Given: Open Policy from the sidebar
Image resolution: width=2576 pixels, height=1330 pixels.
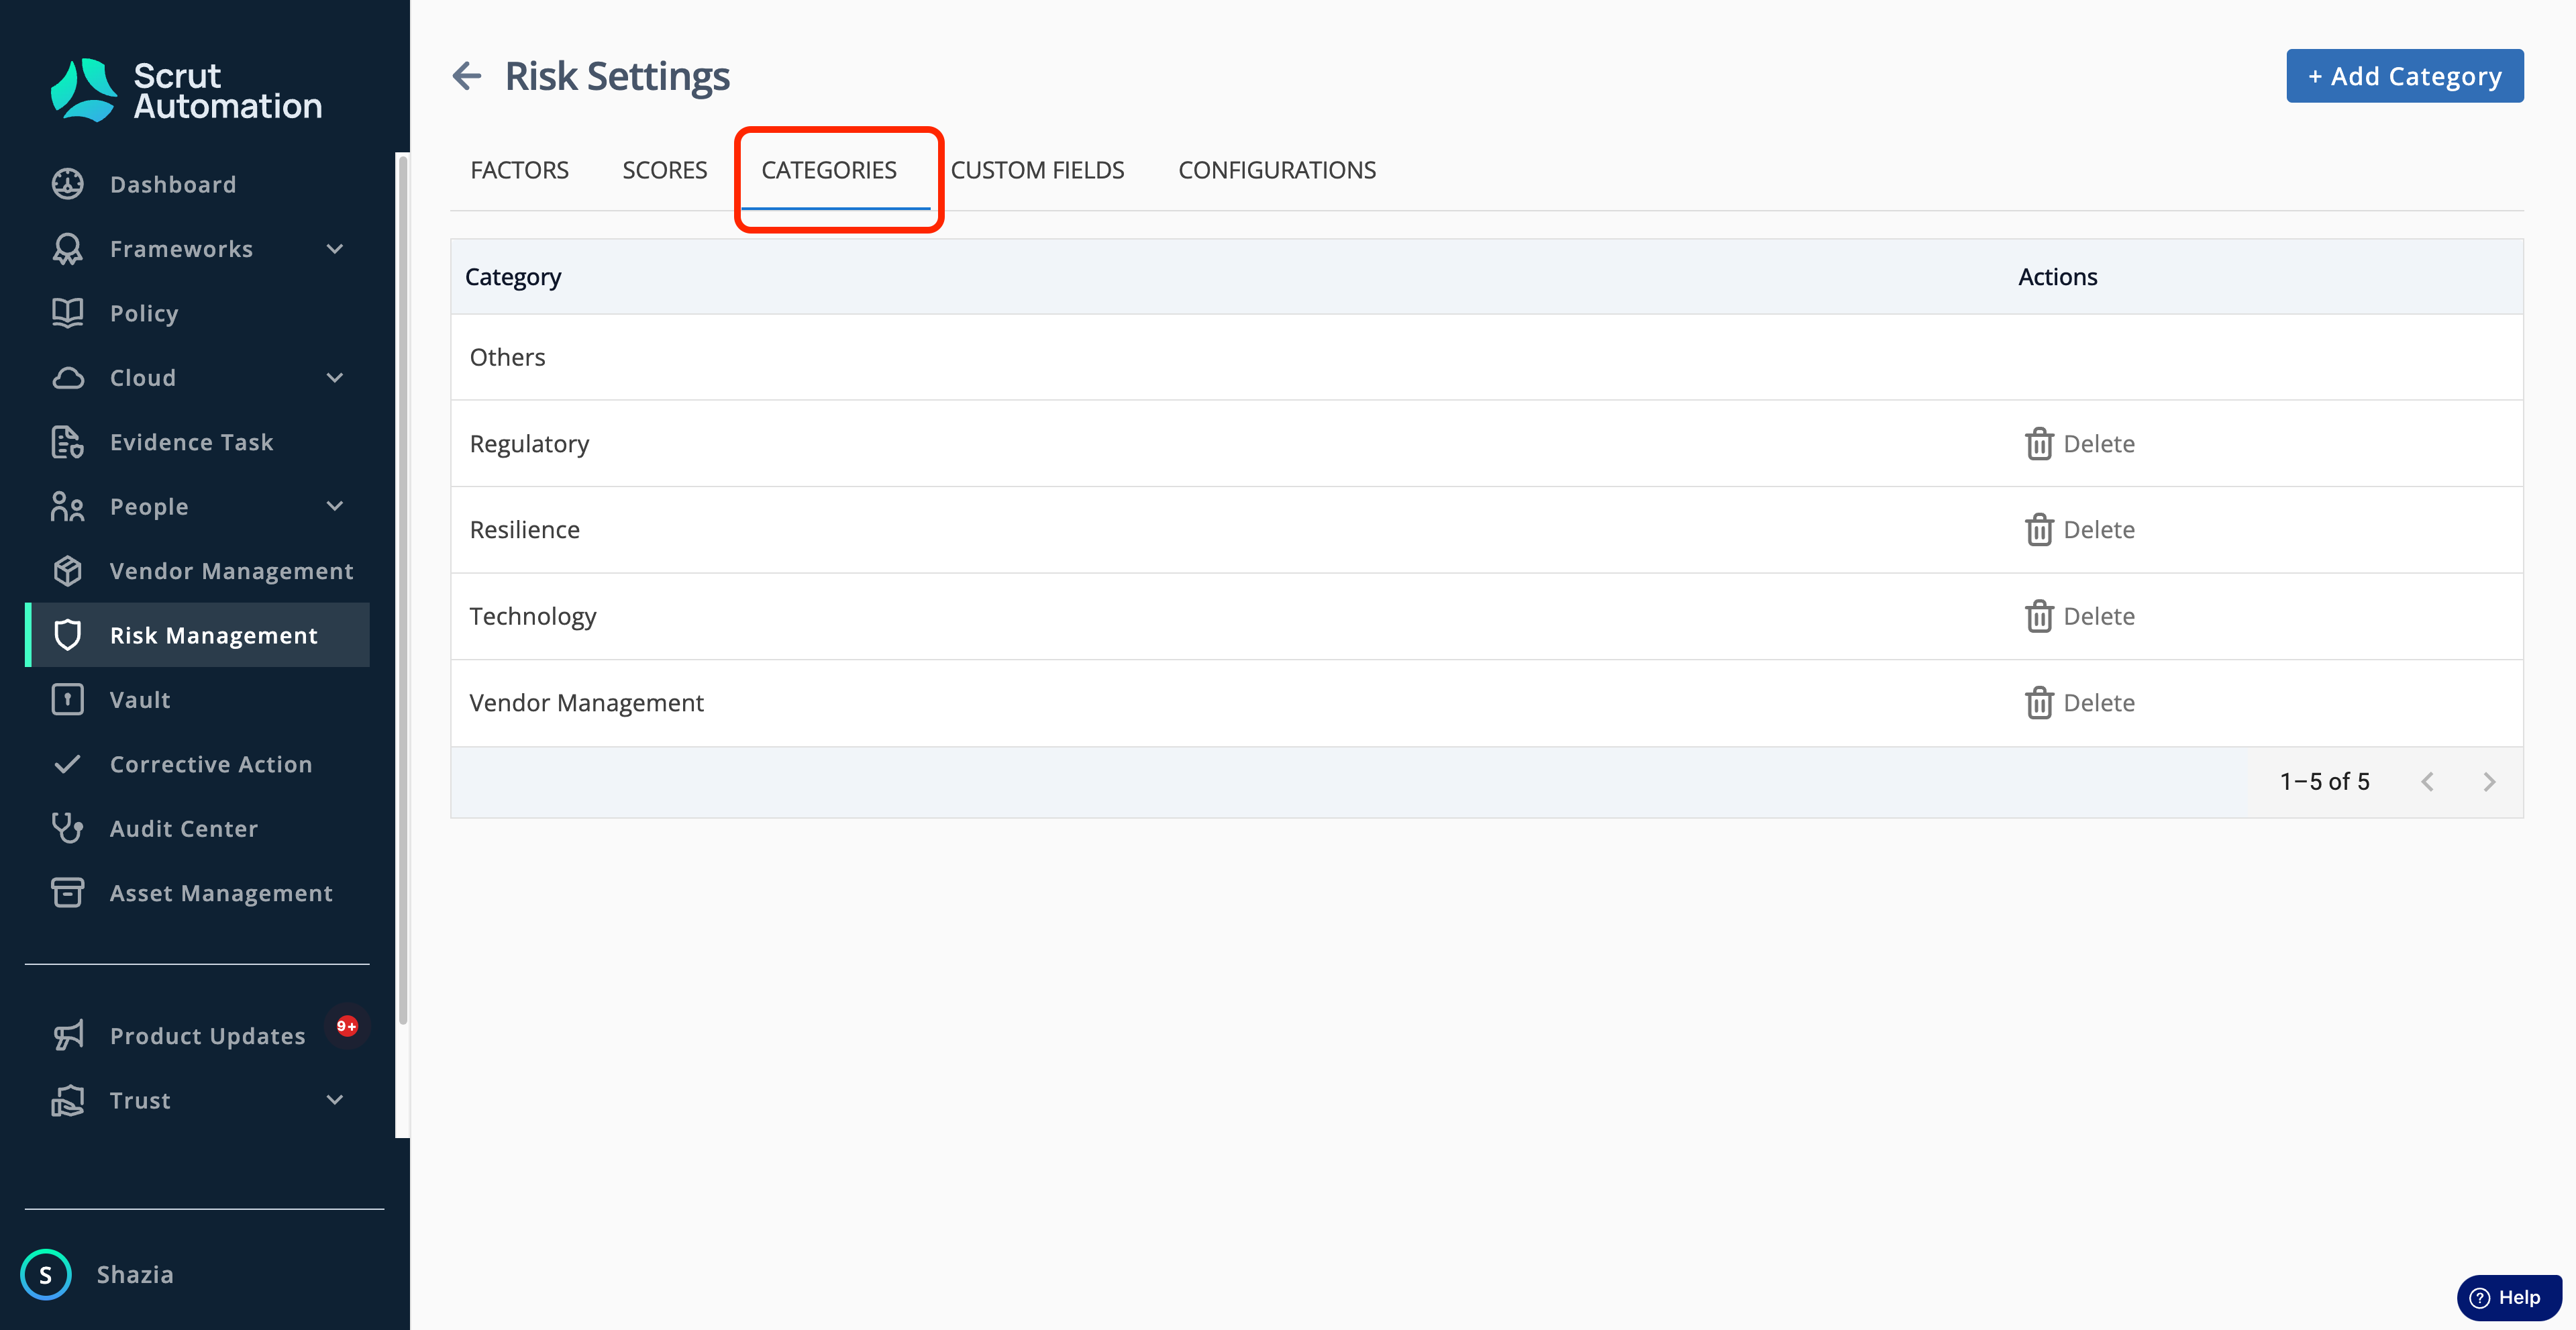Looking at the screenshot, I should coord(197,313).
